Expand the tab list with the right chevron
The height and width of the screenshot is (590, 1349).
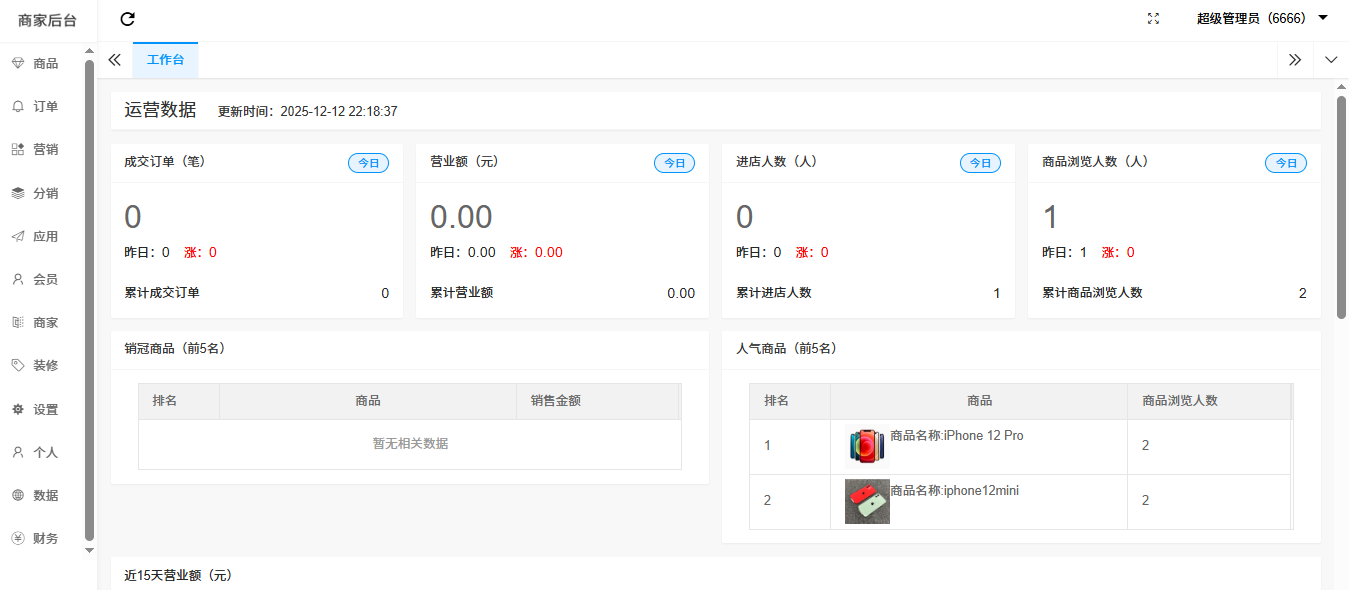click(1295, 60)
